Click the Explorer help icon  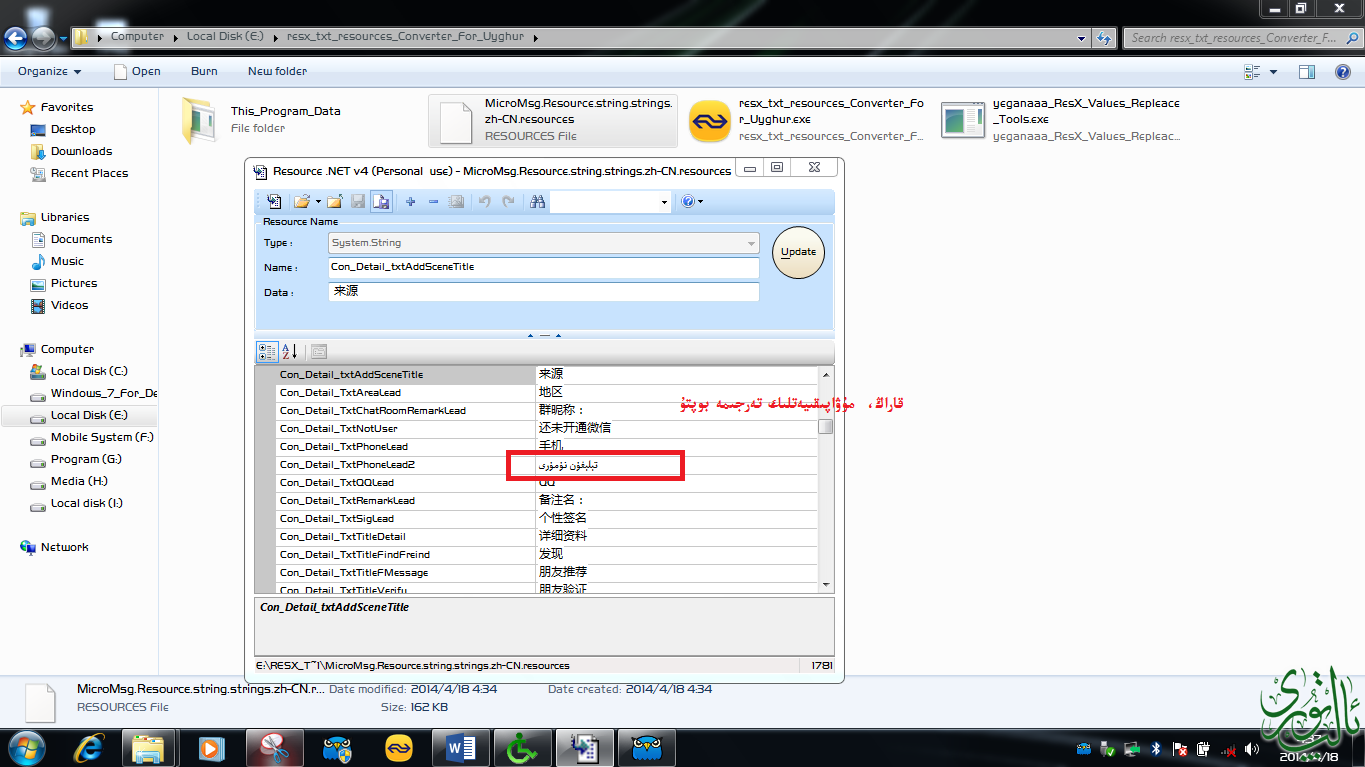(x=1343, y=72)
